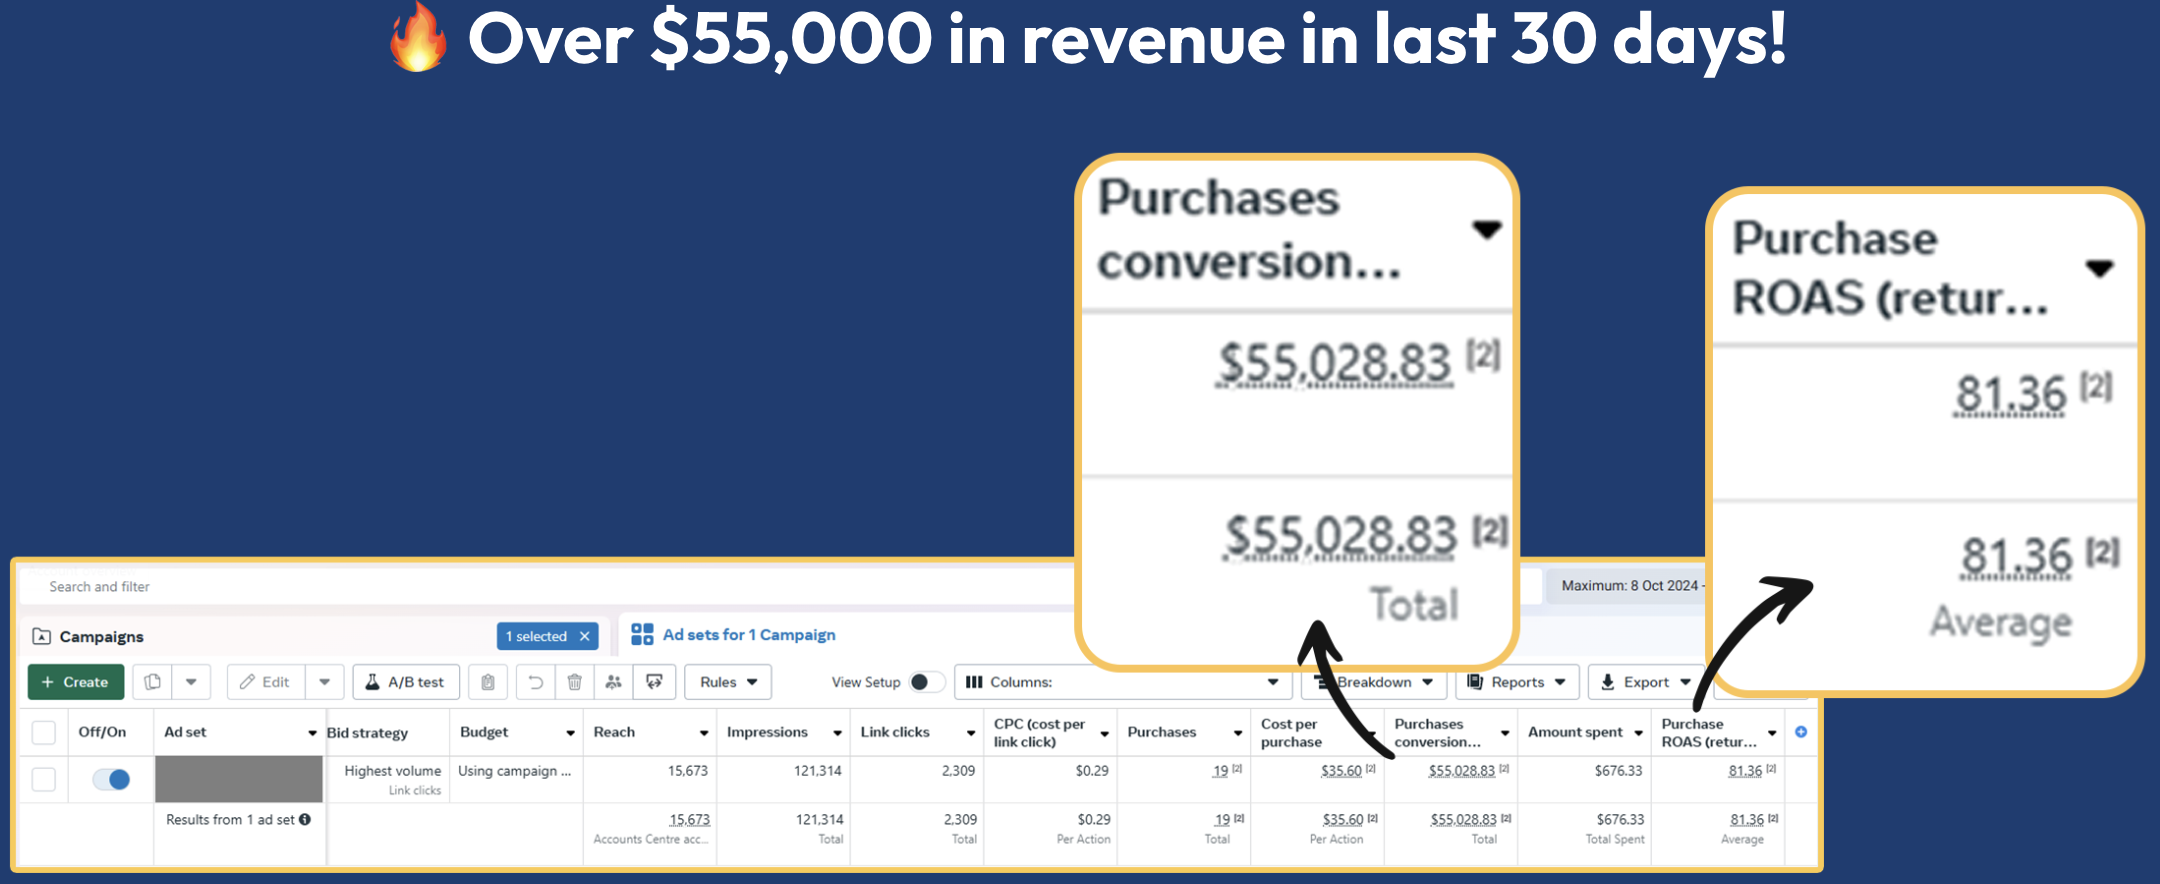Click the A/B test button
This screenshot has height=884, width=2160.
pos(406,682)
